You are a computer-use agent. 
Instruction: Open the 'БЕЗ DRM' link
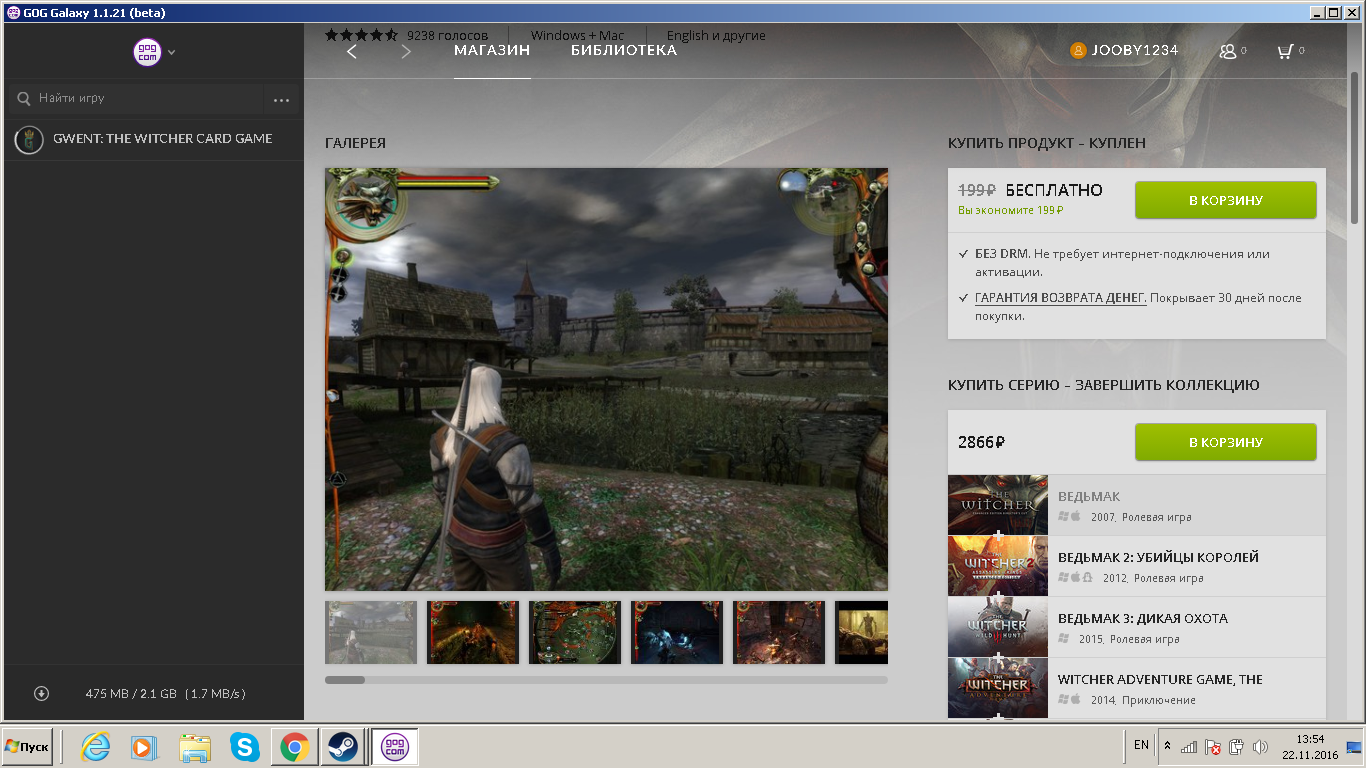pos(1001,254)
